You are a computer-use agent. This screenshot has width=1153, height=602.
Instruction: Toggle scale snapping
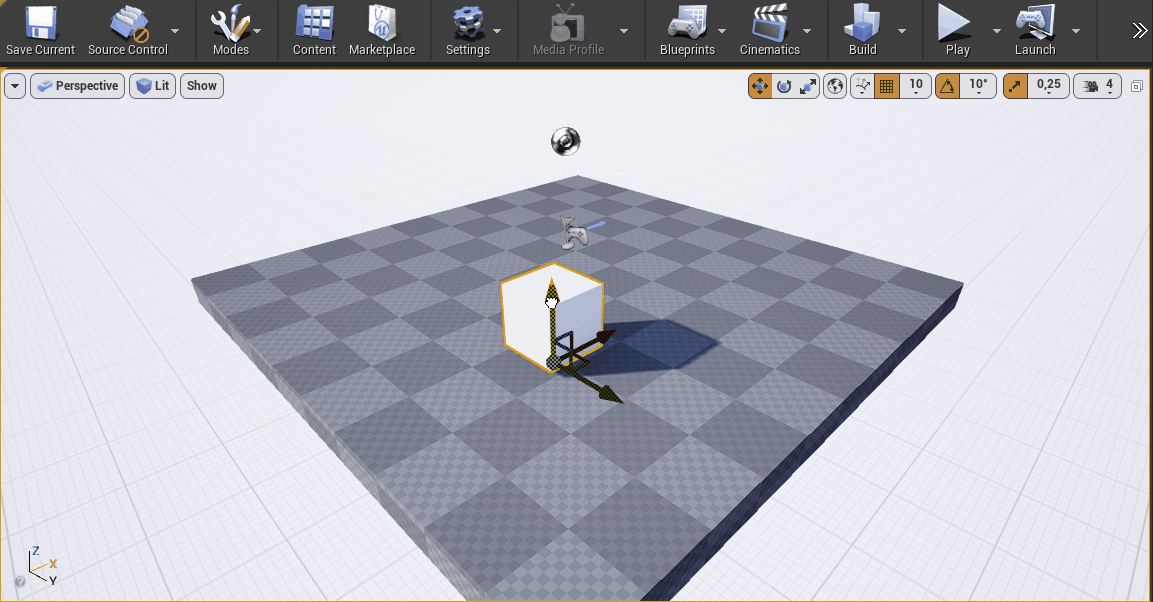(x=1015, y=87)
